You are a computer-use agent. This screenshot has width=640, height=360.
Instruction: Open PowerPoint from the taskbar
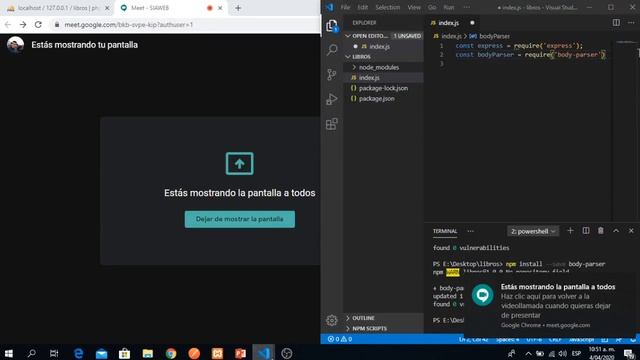pos(240,353)
